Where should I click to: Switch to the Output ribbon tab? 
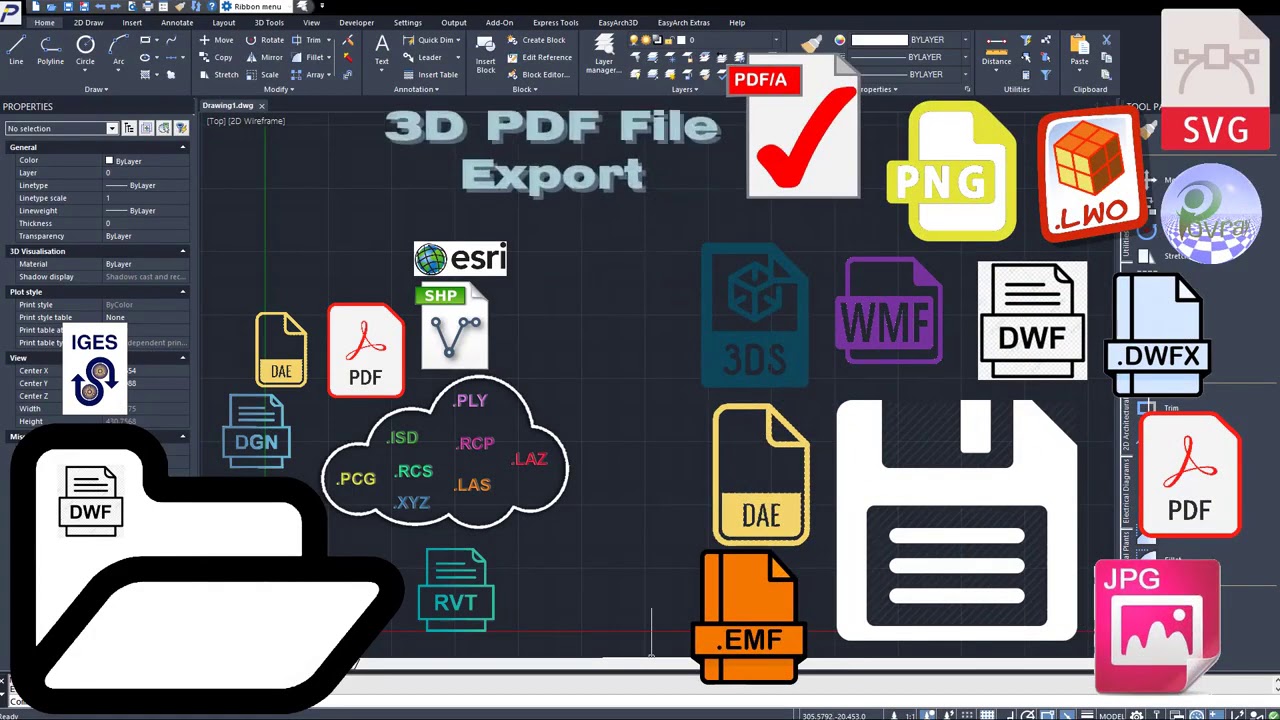pyautogui.click(x=454, y=22)
